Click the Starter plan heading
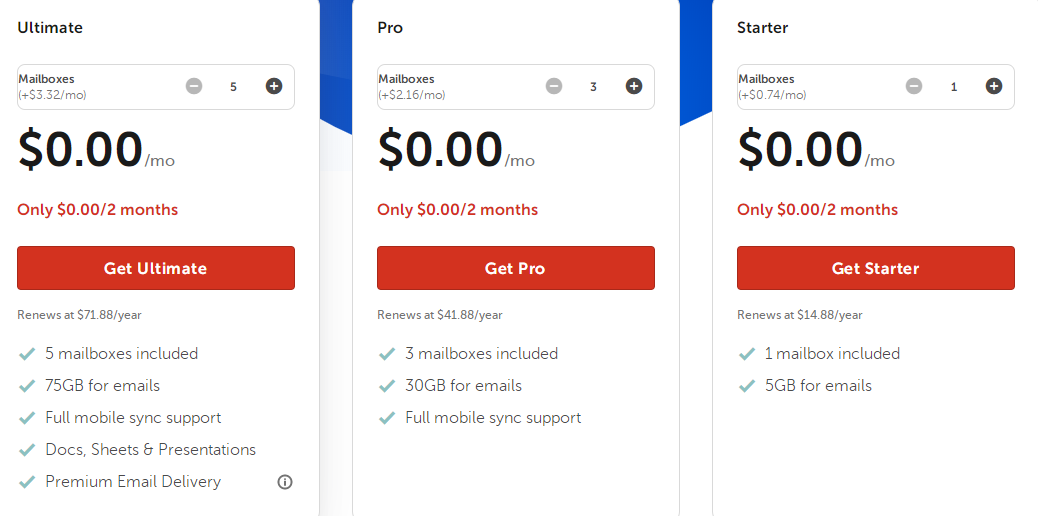 pyautogui.click(x=763, y=28)
